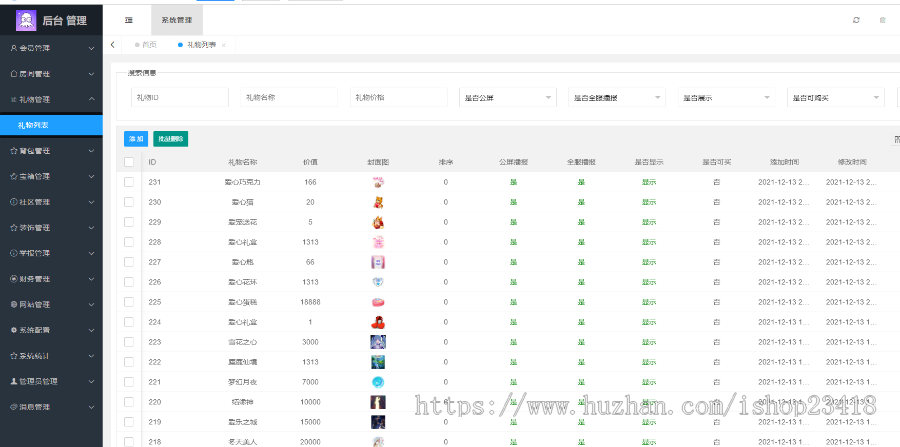The width and height of the screenshot is (900, 447).
Task: Close the 礼物列表 tab with its x
Action: (224, 45)
